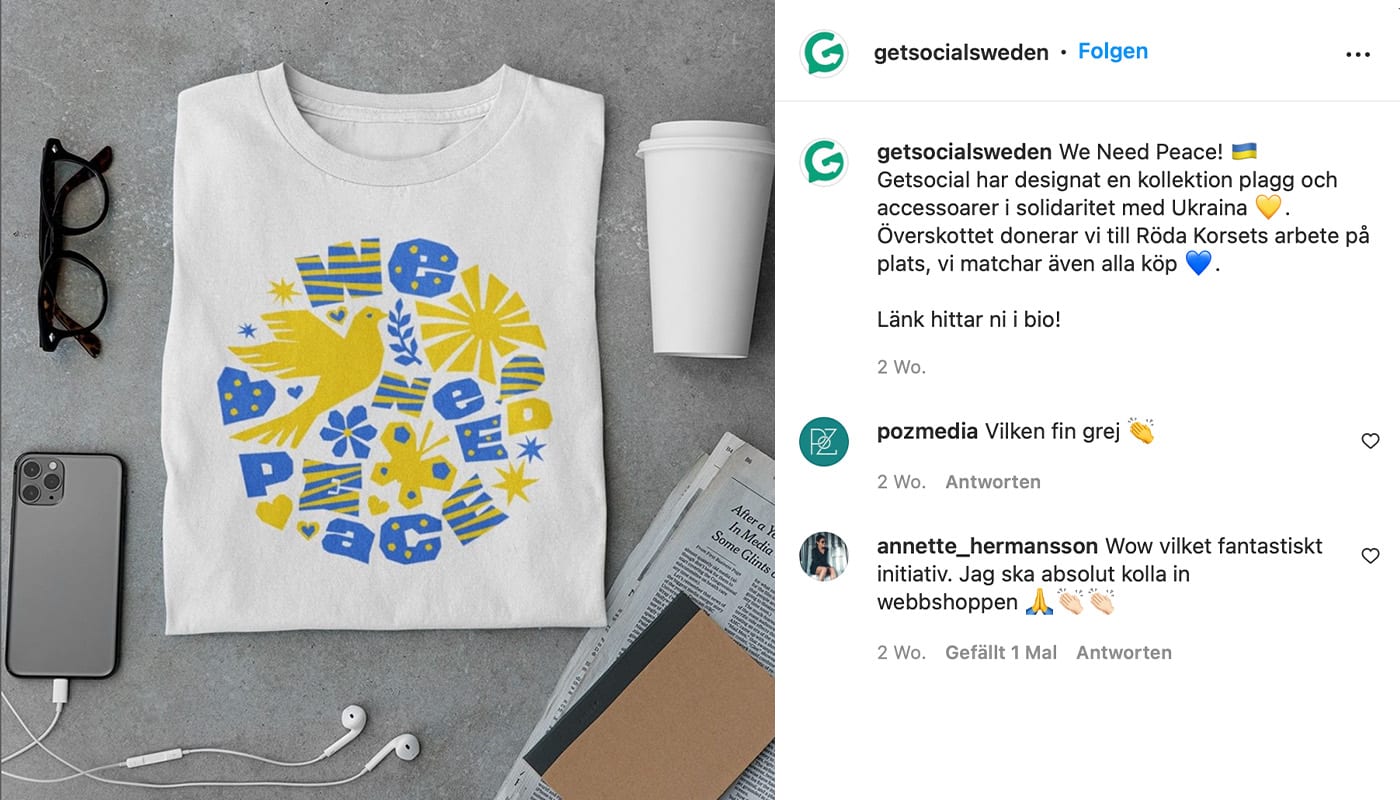Open annette_hermansson's profile picture

coord(824,556)
